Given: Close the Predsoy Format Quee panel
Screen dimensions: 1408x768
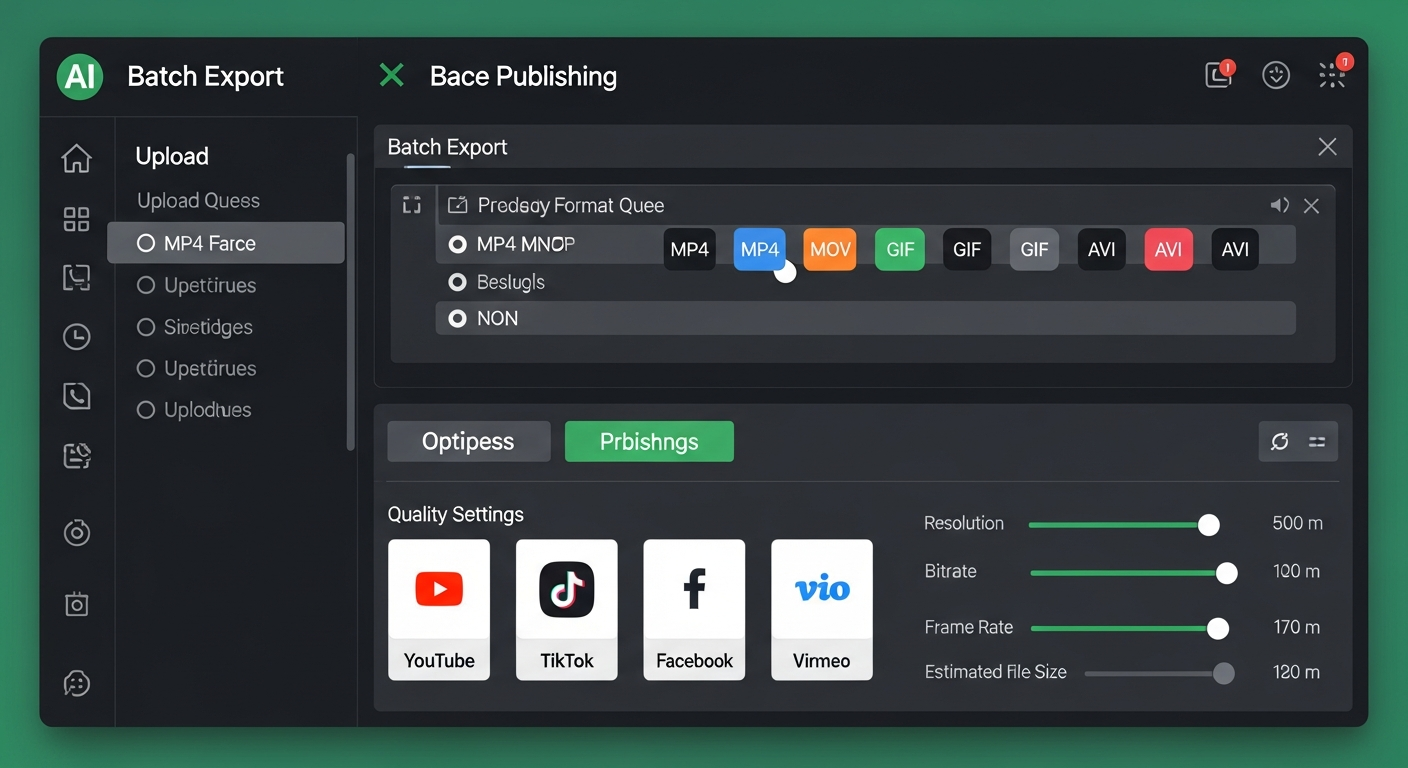Looking at the screenshot, I should (x=1311, y=206).
